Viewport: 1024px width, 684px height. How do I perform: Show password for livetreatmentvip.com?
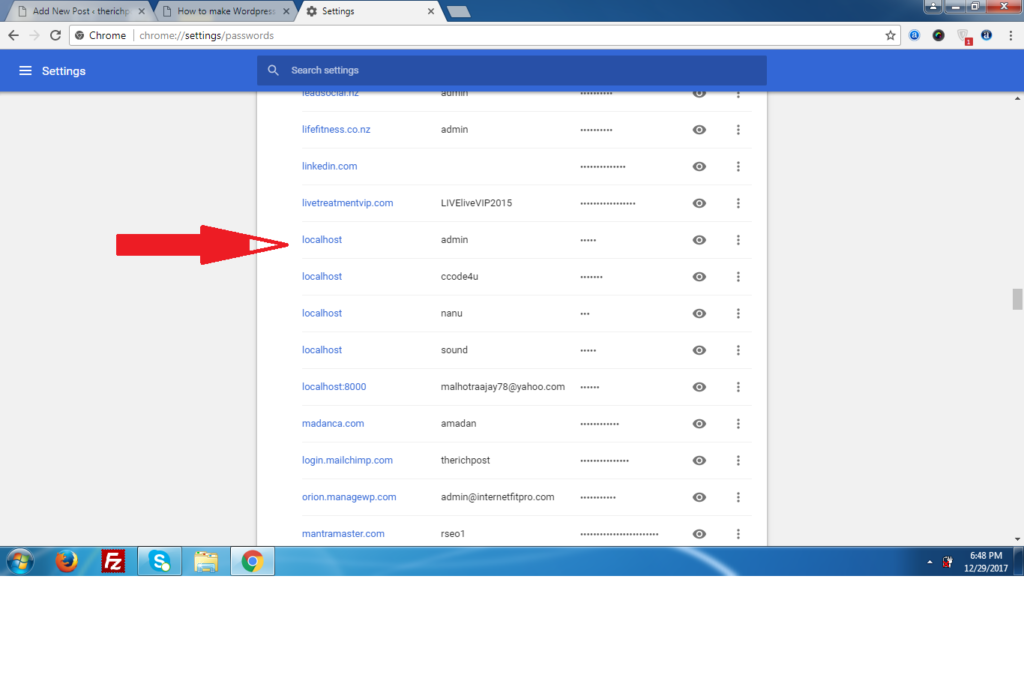pos(699,203)
